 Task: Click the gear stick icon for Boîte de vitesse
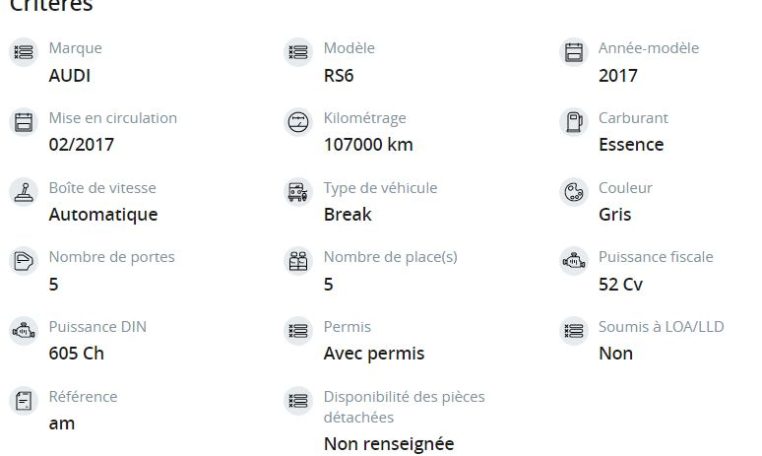tap(24, 192)
